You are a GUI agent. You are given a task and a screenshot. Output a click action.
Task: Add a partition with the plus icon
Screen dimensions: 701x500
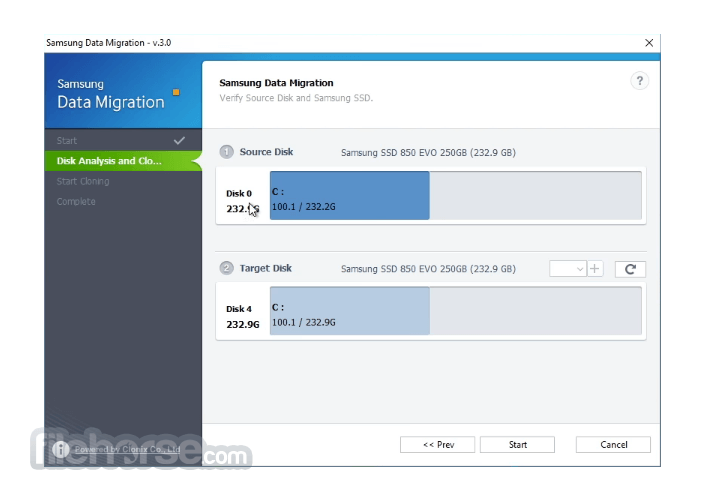point(595,269)
